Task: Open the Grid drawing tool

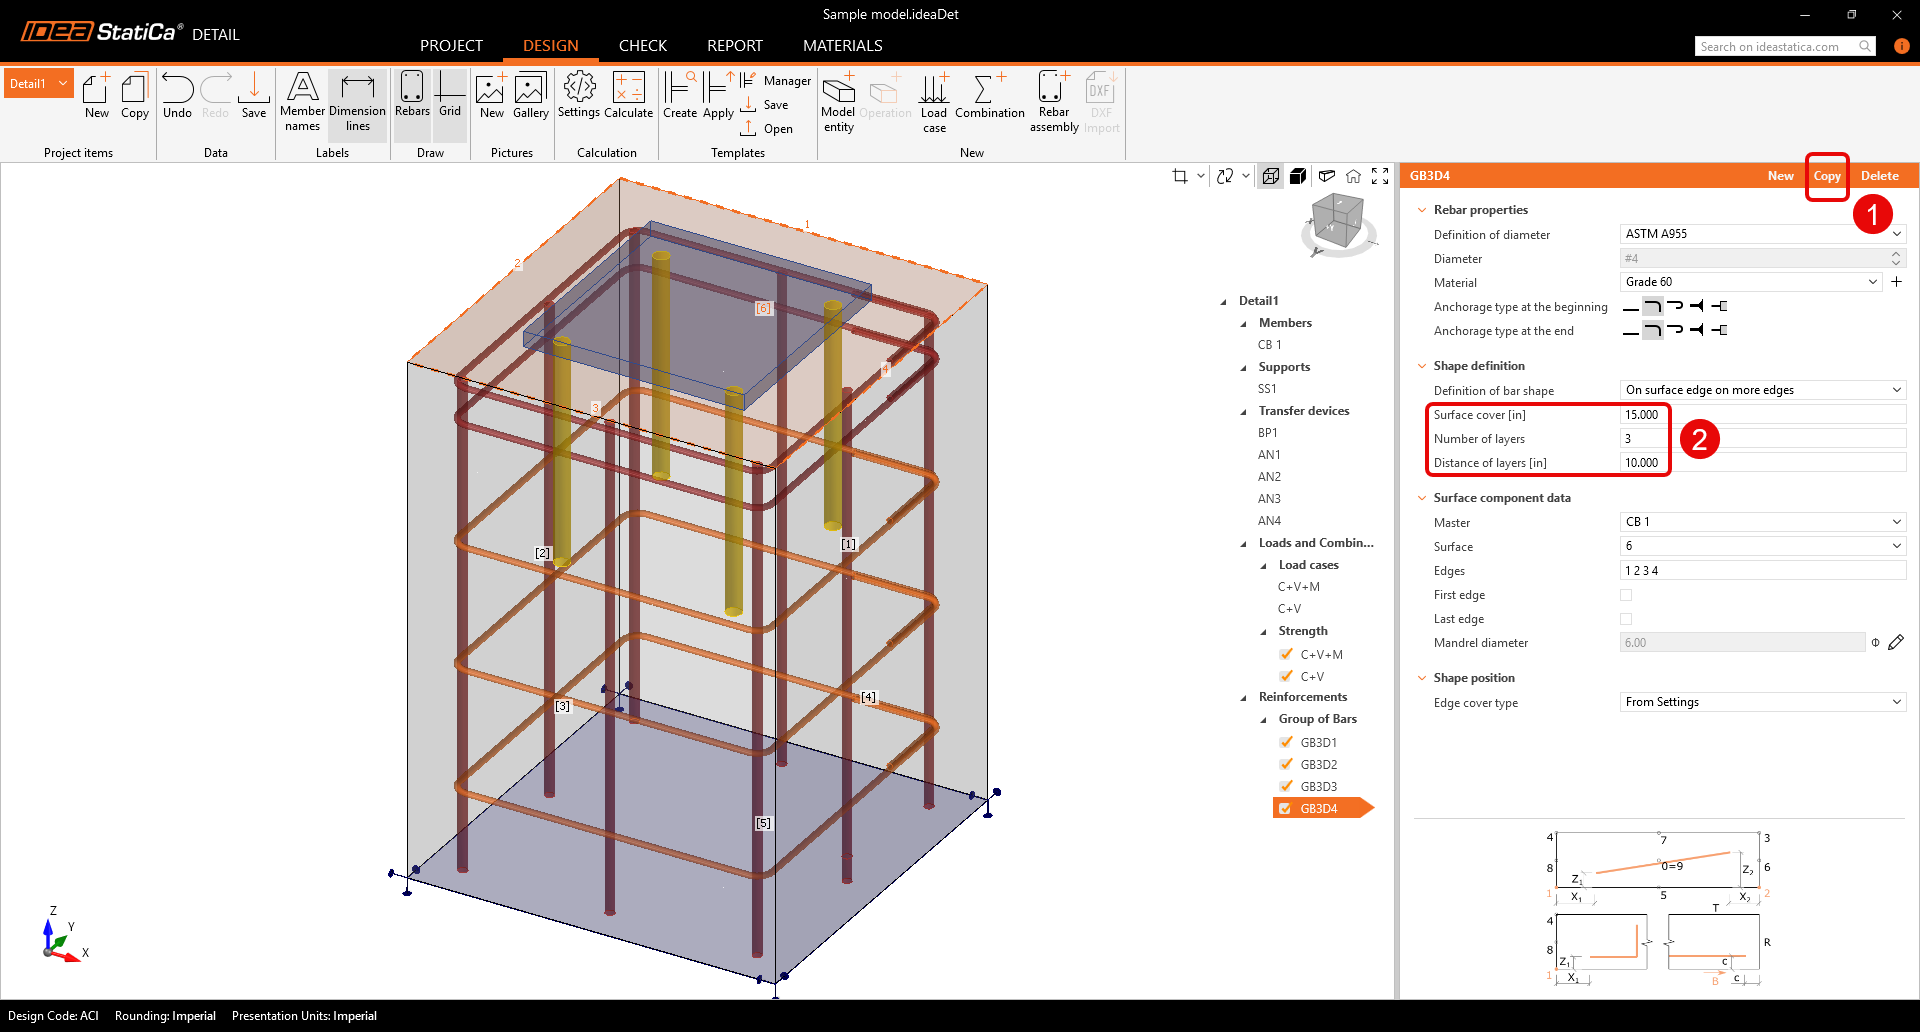Action: [x=449, y=95]
